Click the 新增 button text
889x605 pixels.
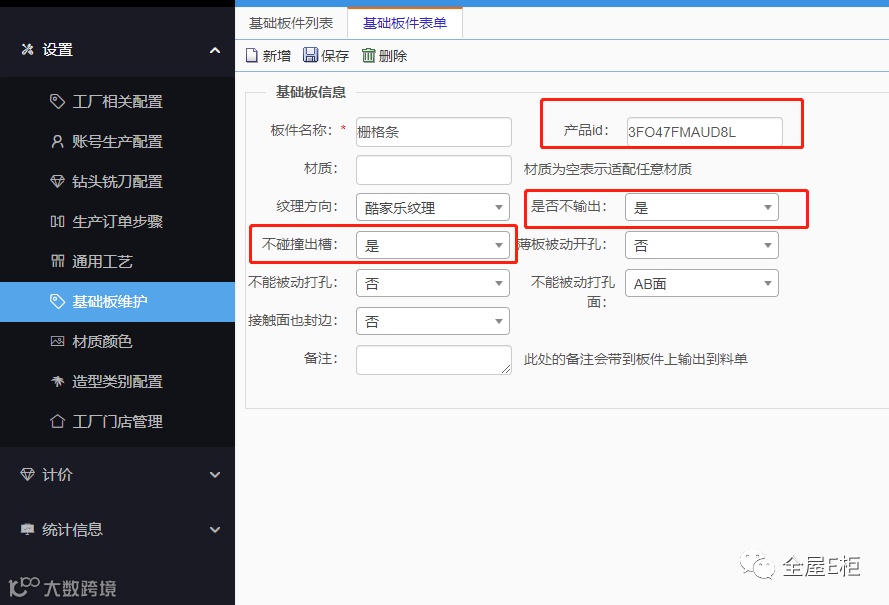(x=277, y=56)
